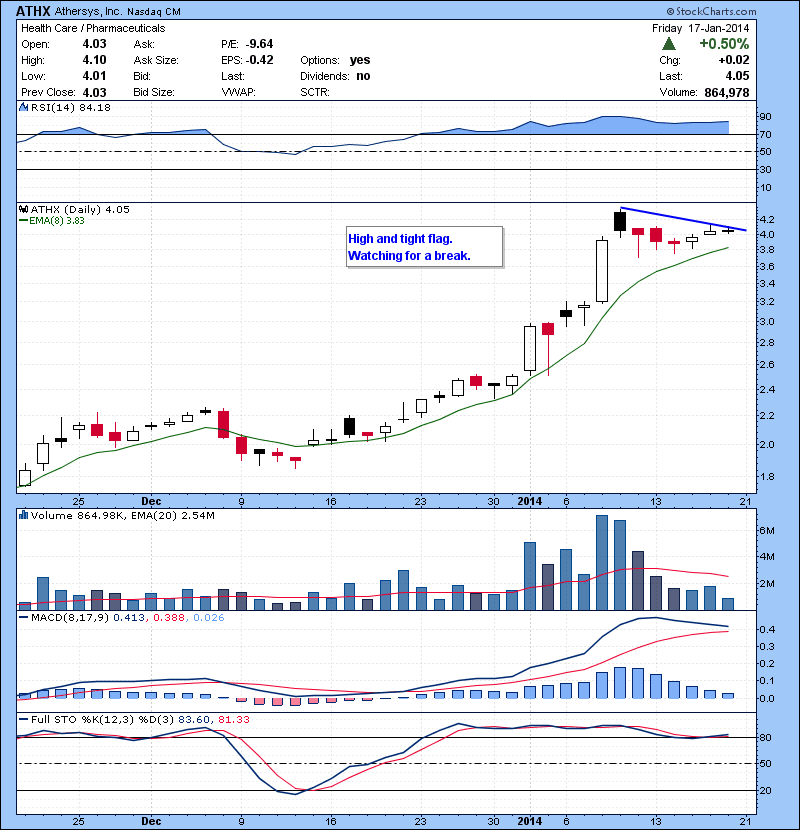This screenshot has width=800, height=830.
Task: Click the green up-arrow change icon
Action: (x=669, y=44)
